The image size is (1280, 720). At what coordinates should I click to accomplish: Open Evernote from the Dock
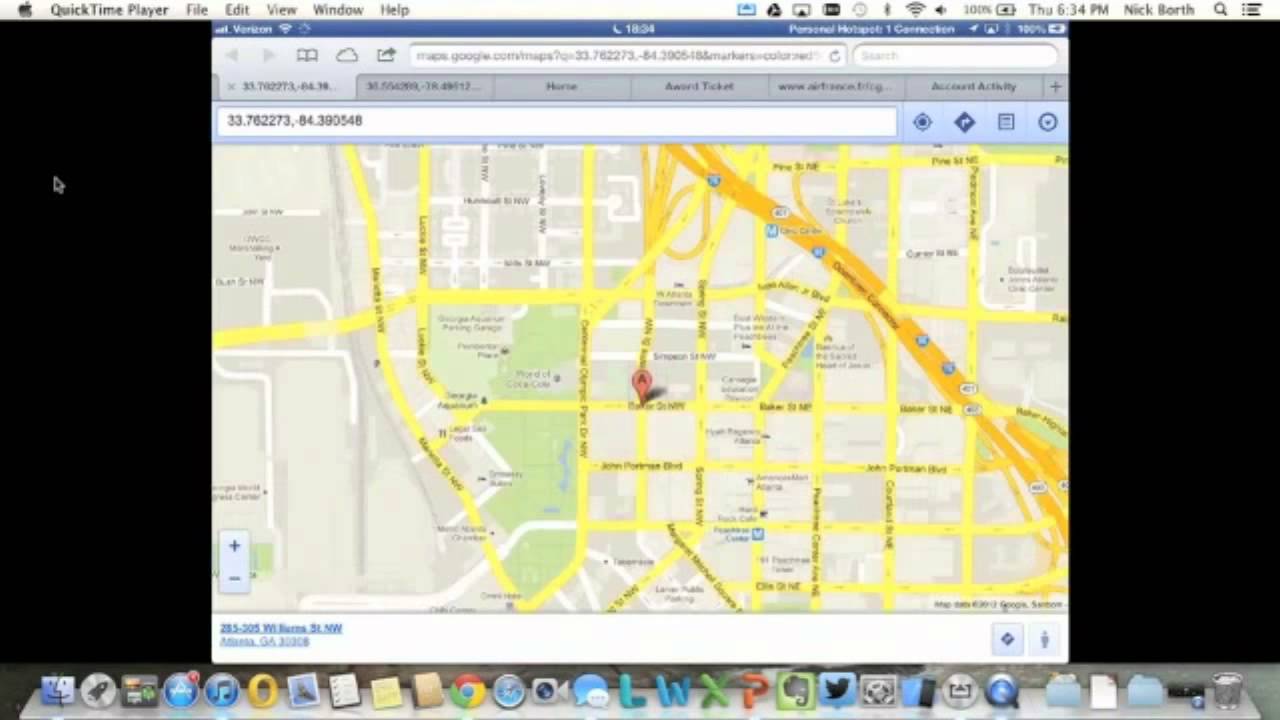(796, 691)
